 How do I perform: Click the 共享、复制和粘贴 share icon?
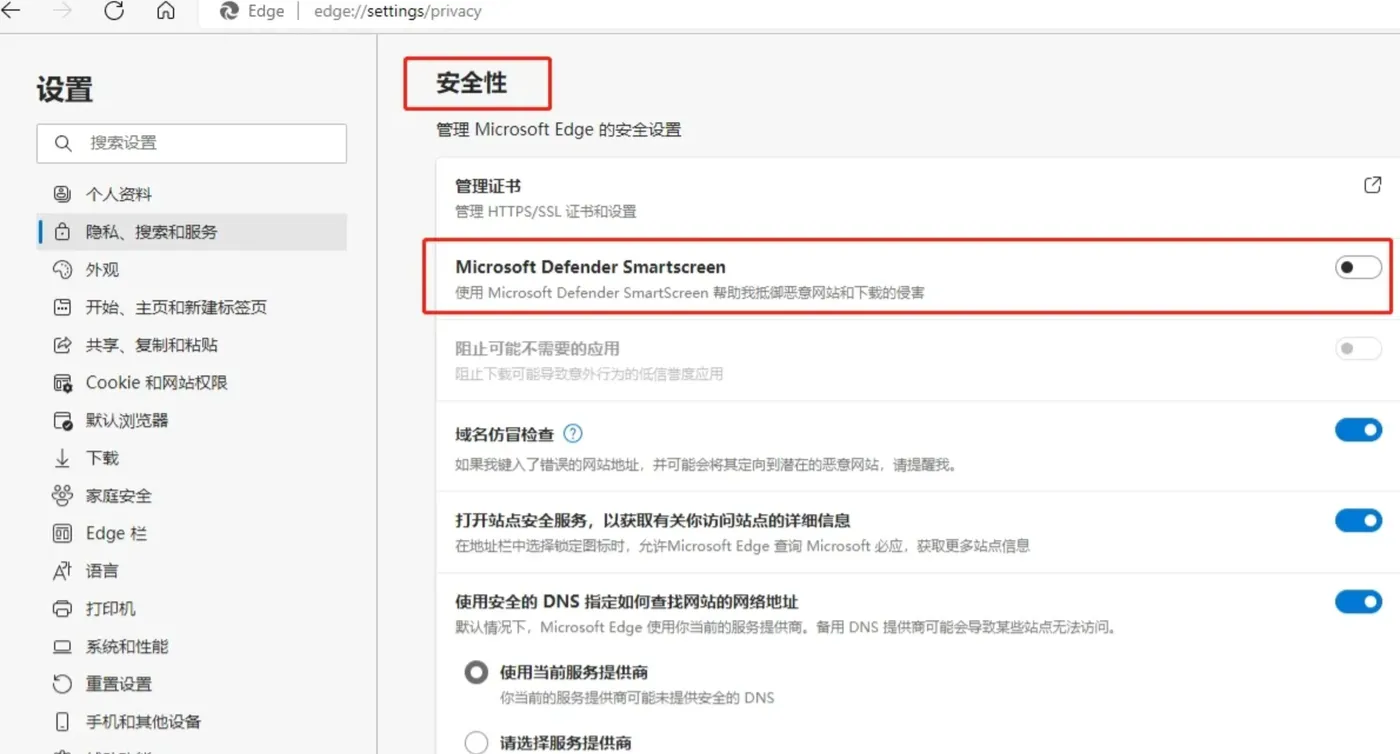[x=62, y=345]
